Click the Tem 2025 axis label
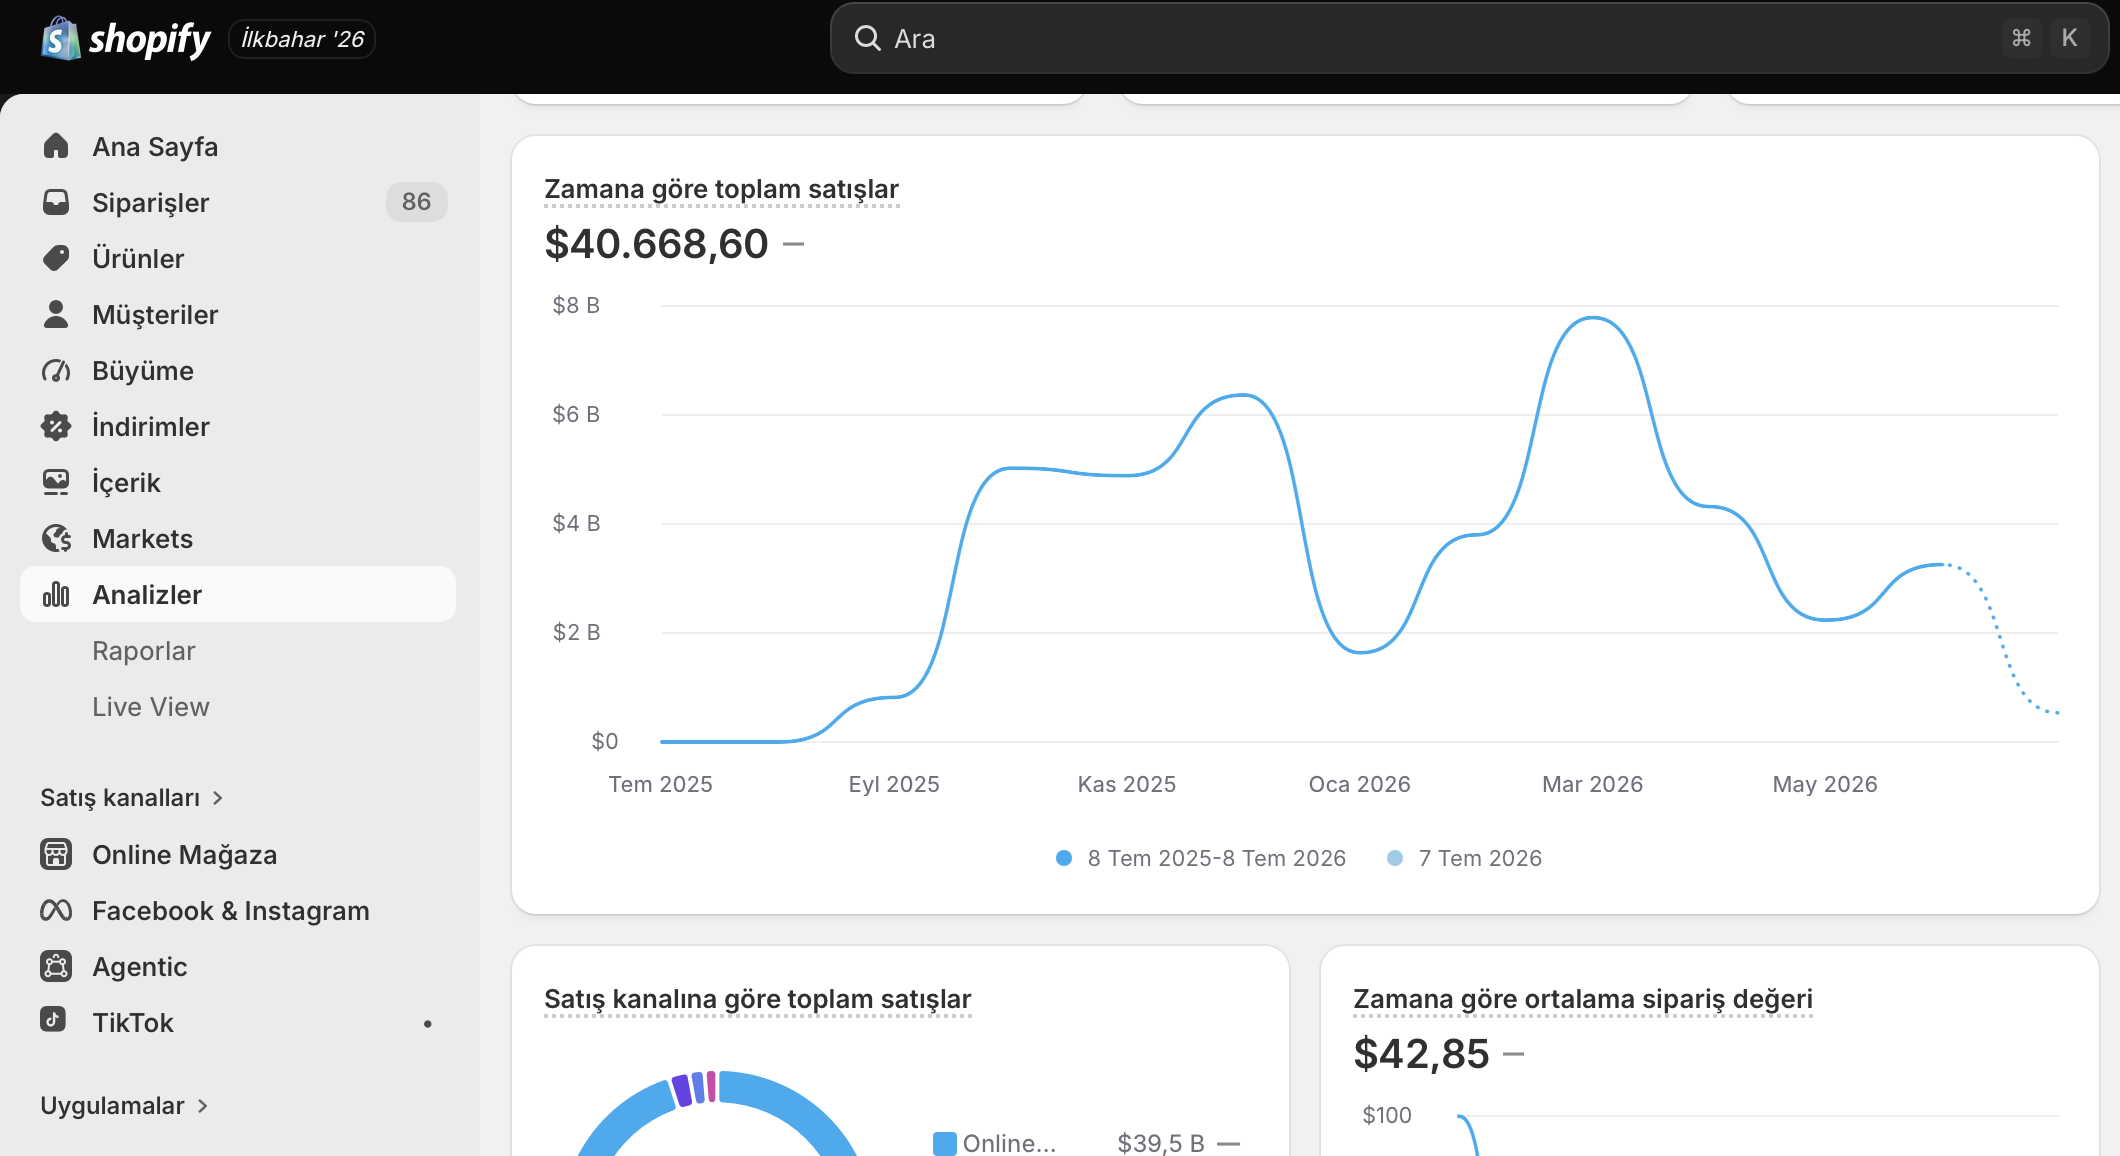The width and height of the screenshot is (2120, 1156). tap(660, 784)
